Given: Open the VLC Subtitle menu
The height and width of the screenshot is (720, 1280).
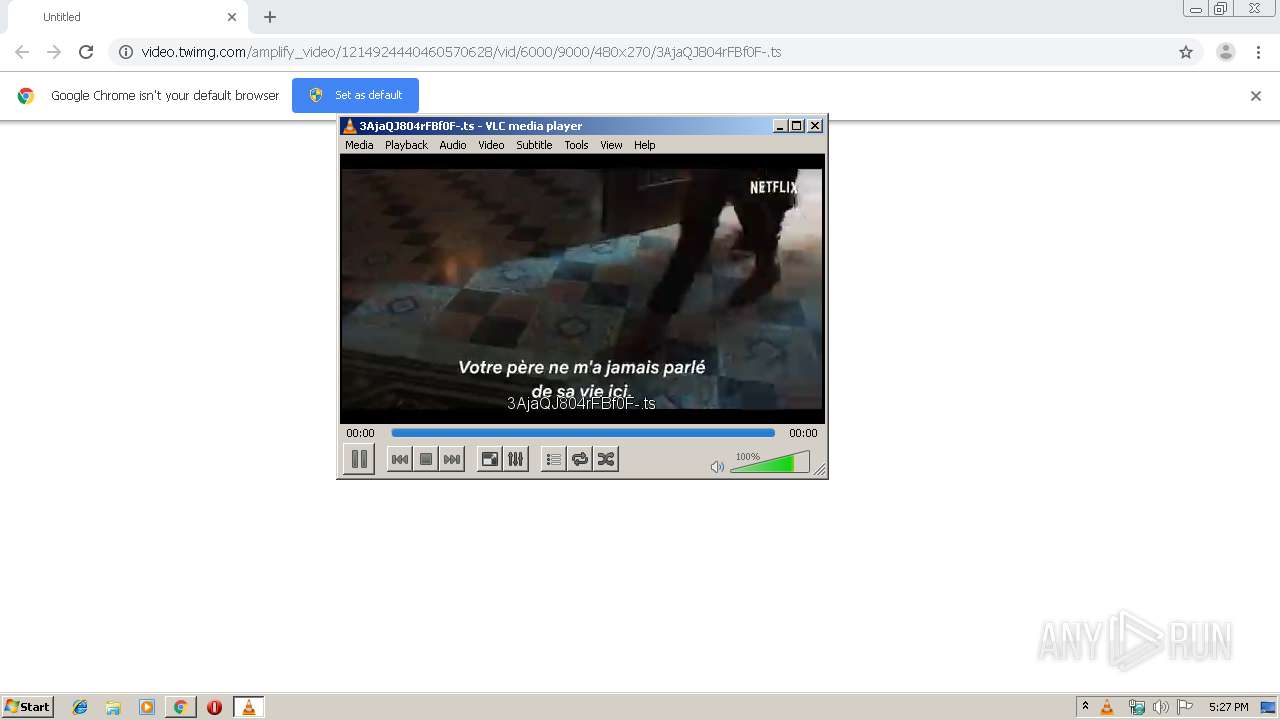Looking at the screenshot, I should tap(534, 145).
